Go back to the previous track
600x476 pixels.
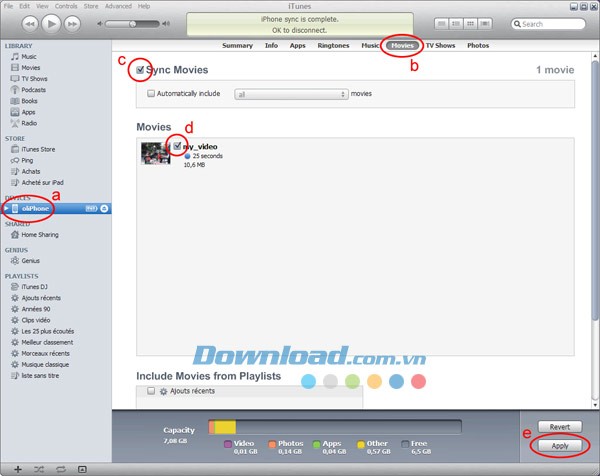[31, 23]
